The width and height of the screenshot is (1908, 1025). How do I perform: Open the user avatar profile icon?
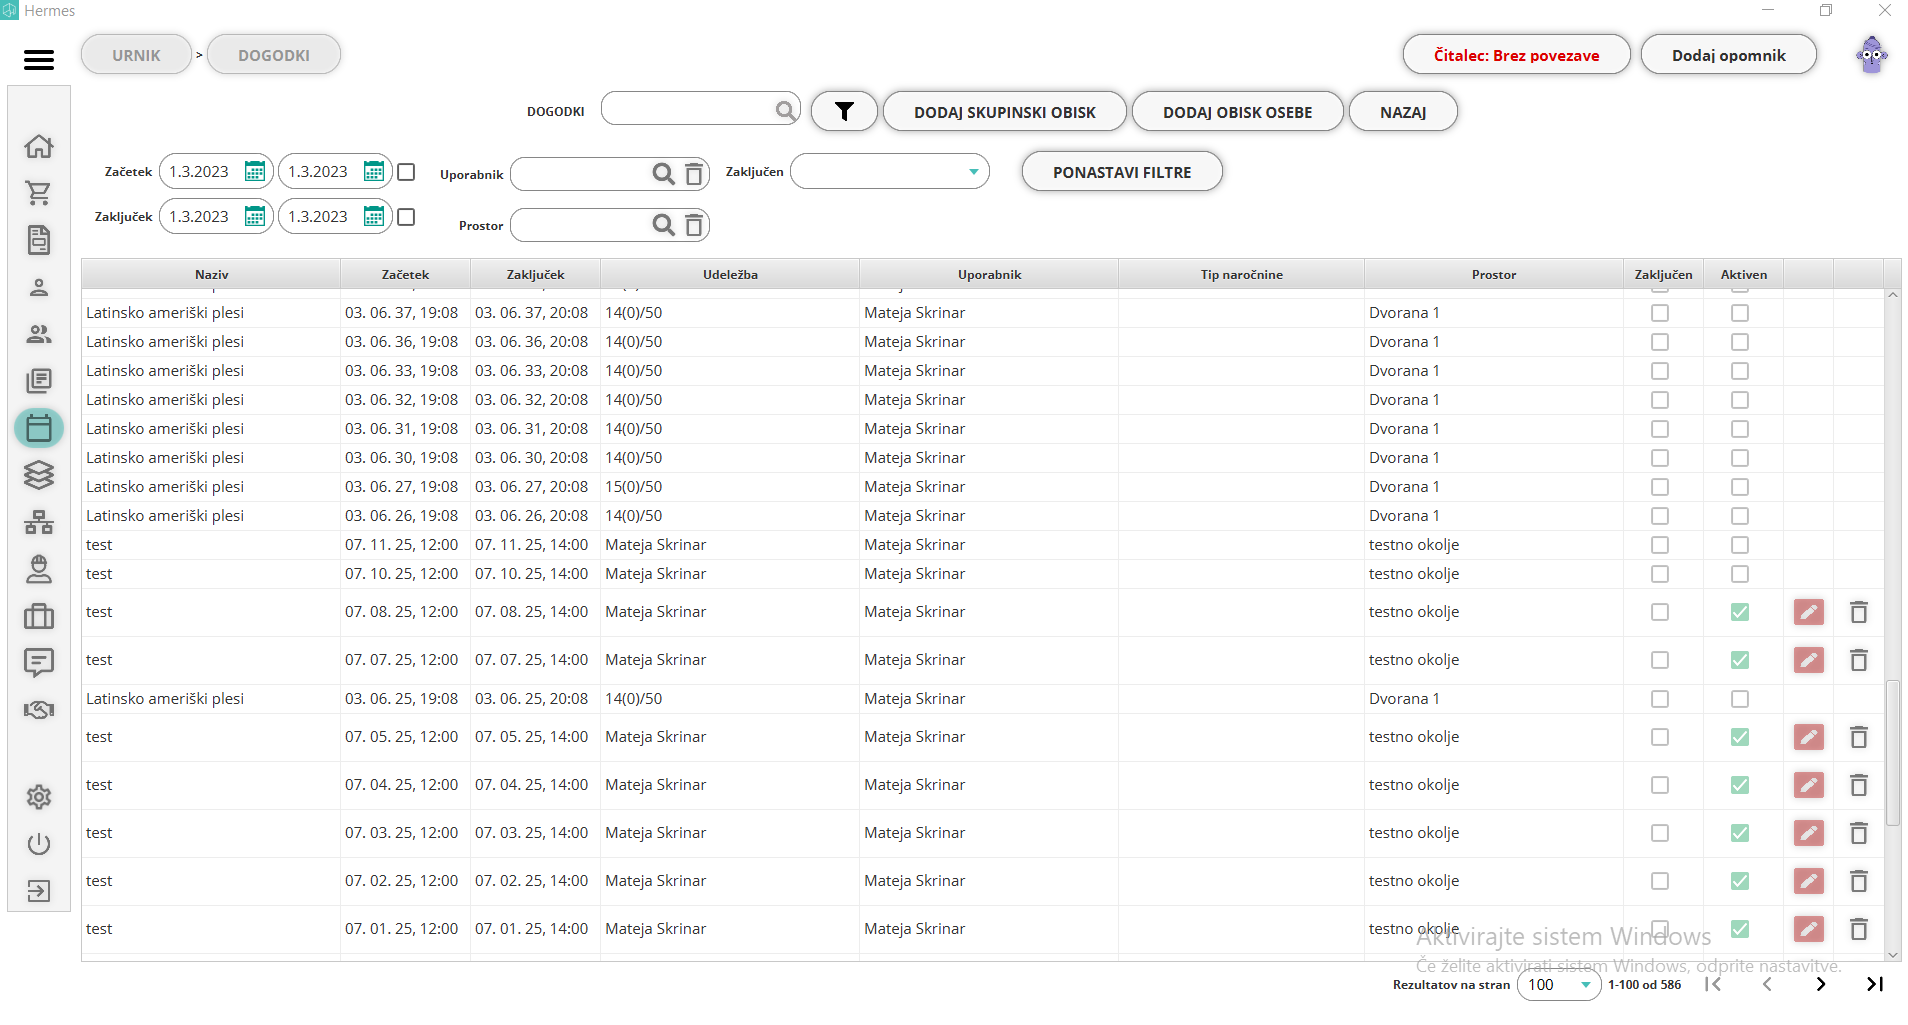[x=1871, y=55]
